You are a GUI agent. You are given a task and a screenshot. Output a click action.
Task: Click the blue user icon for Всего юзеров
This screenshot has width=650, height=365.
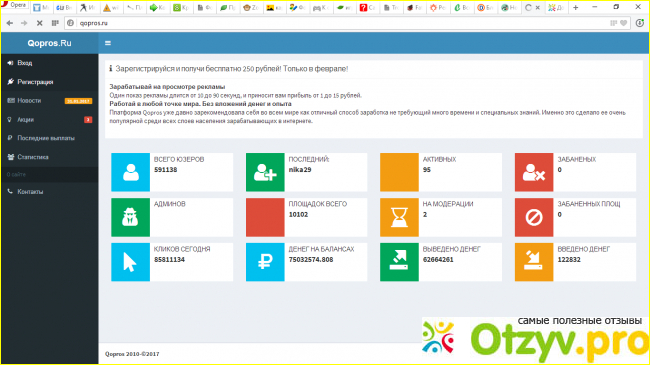(131, 172)
